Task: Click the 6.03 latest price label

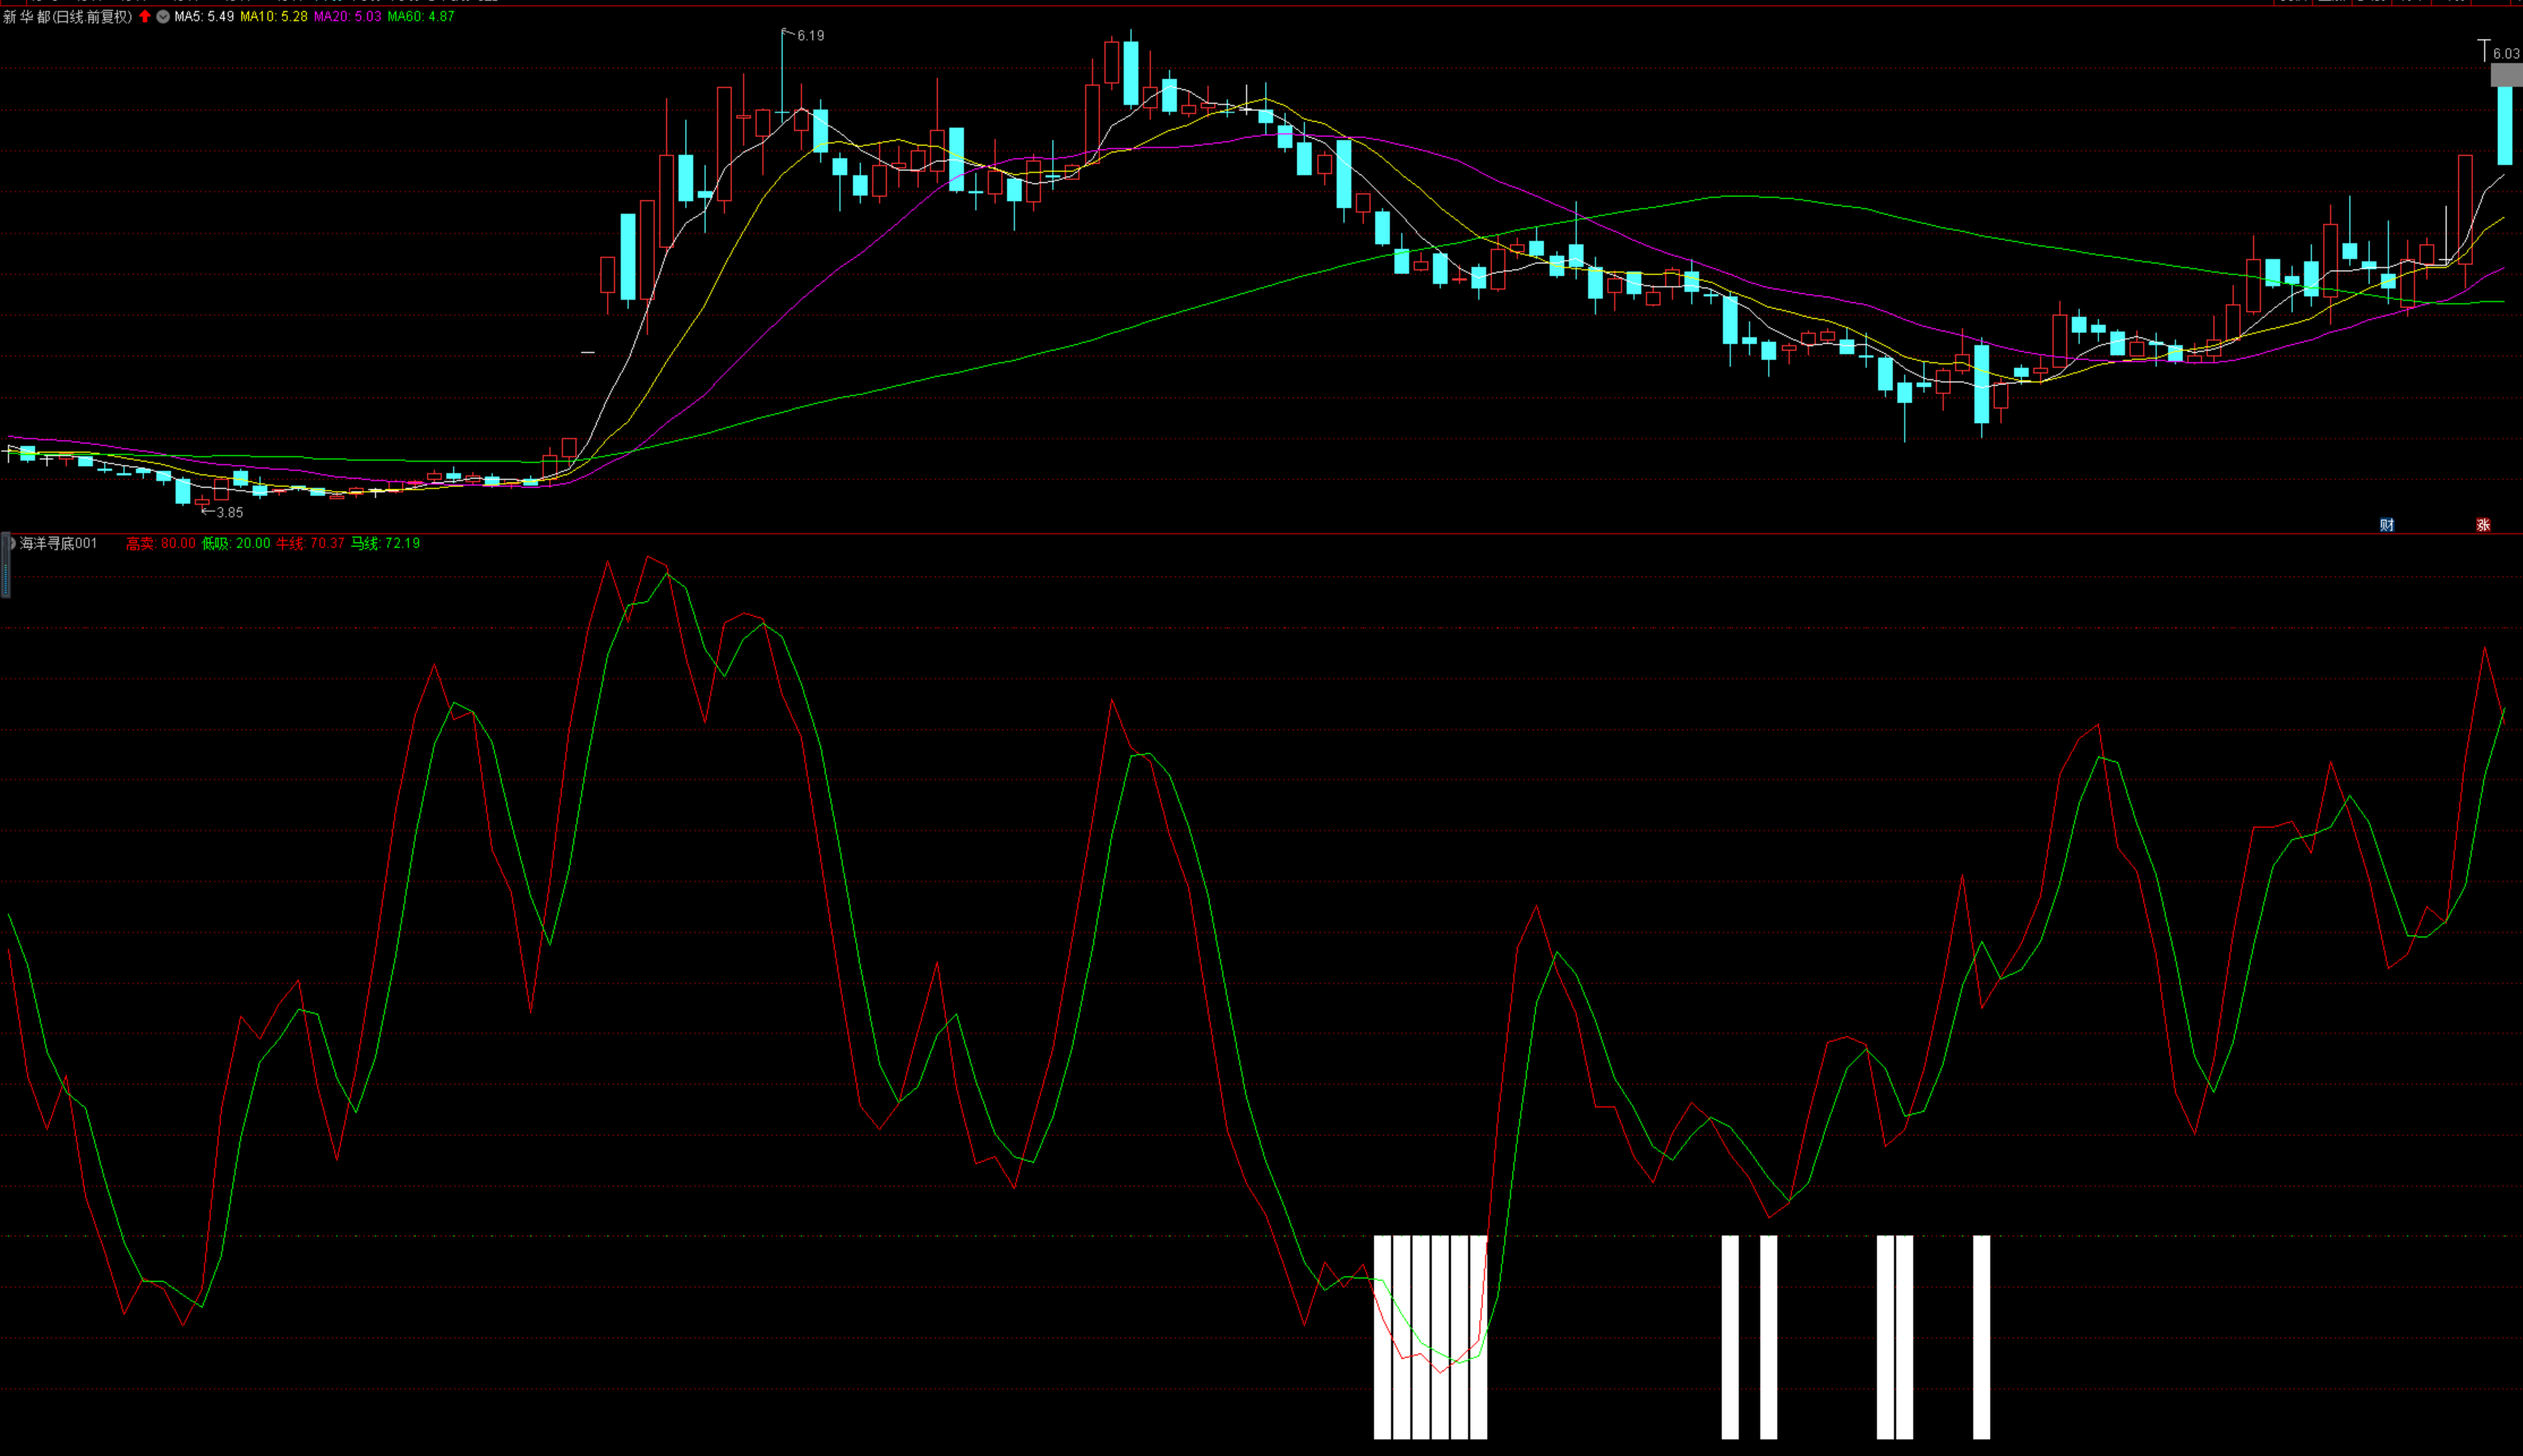Action: [2506, 54]
